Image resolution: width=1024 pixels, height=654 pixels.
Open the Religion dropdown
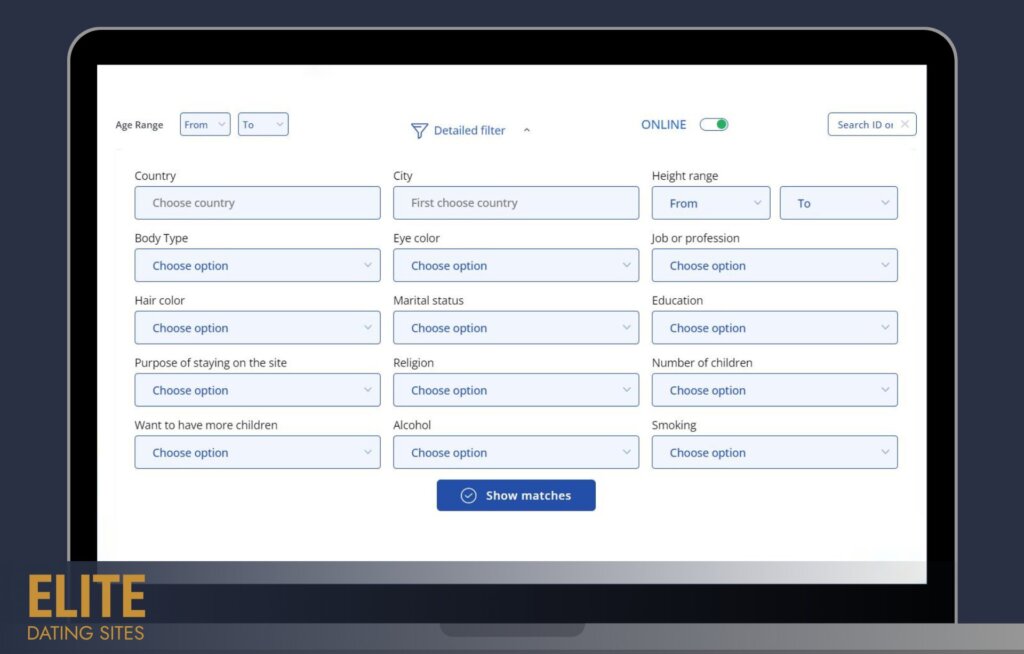pos(515,390)
